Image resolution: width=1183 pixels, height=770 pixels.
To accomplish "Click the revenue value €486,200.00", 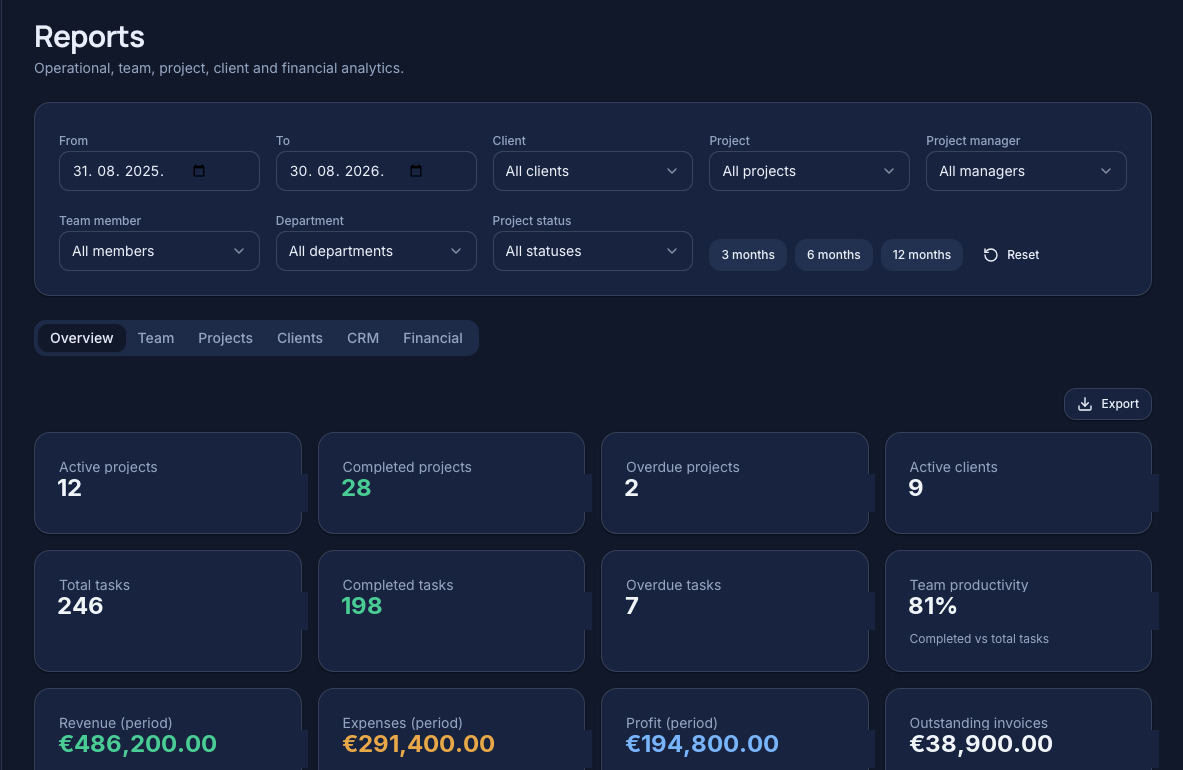I will click(138, 744).
